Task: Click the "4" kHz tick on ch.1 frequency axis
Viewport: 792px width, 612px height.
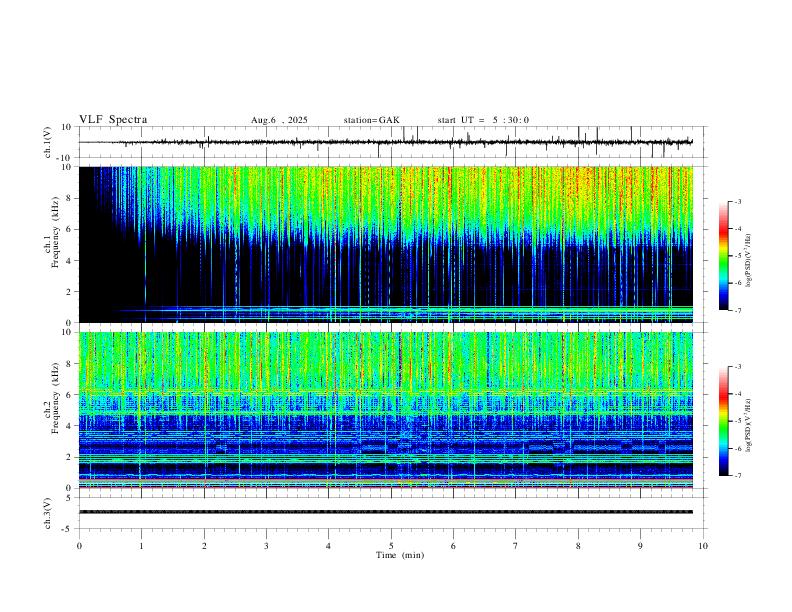Action: point(70,261)
